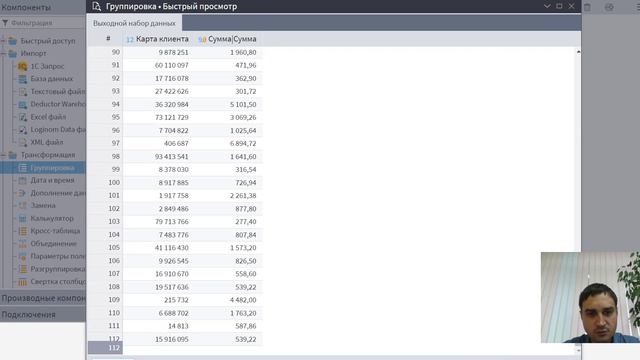Click the XML файл component icon
The width and height of the screenshot is (640, 360).
click(23, 142)
